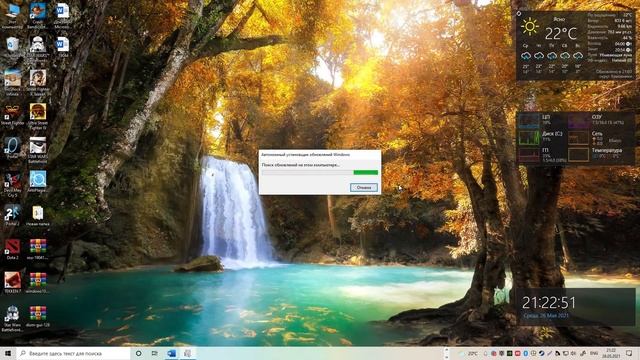Image resolution: width=640 pixels, height=360 pixels.
Task: Launch the Dota 2 shortcut
Action: pyautogui.click(x=13, y=249)
